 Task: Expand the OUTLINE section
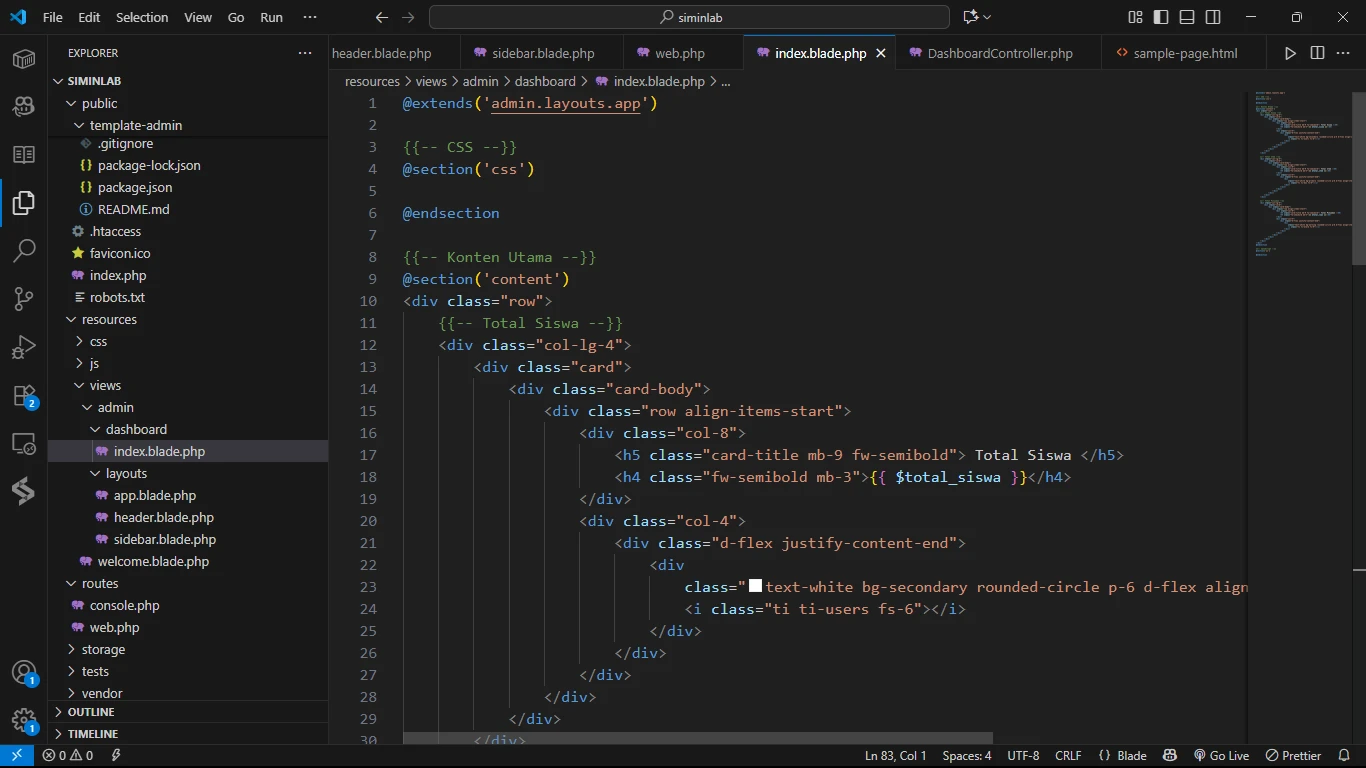pos(91,712)
